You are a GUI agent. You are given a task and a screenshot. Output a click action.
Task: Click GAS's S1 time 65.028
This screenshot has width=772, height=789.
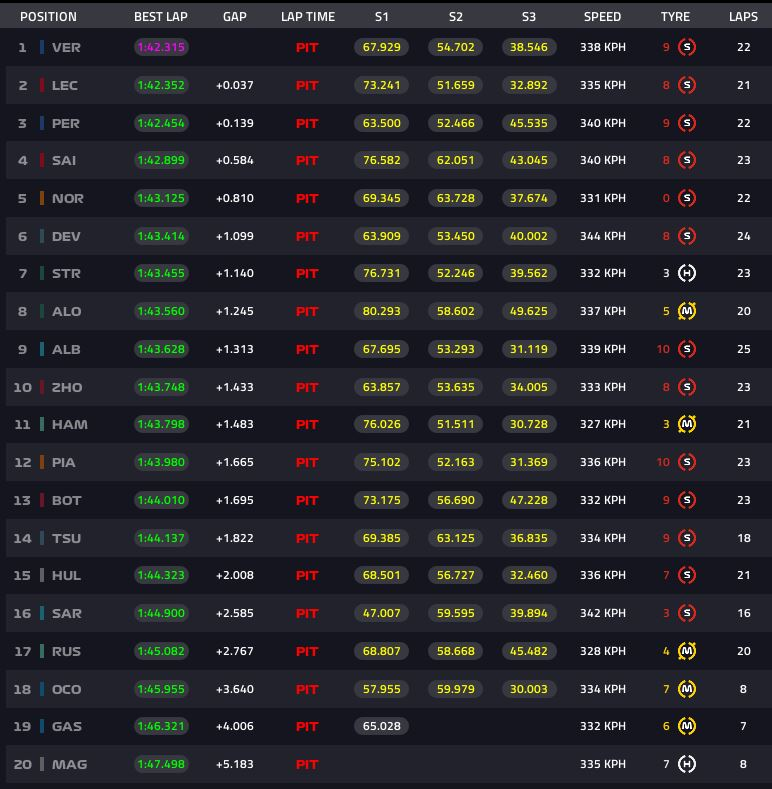point(381,726)
